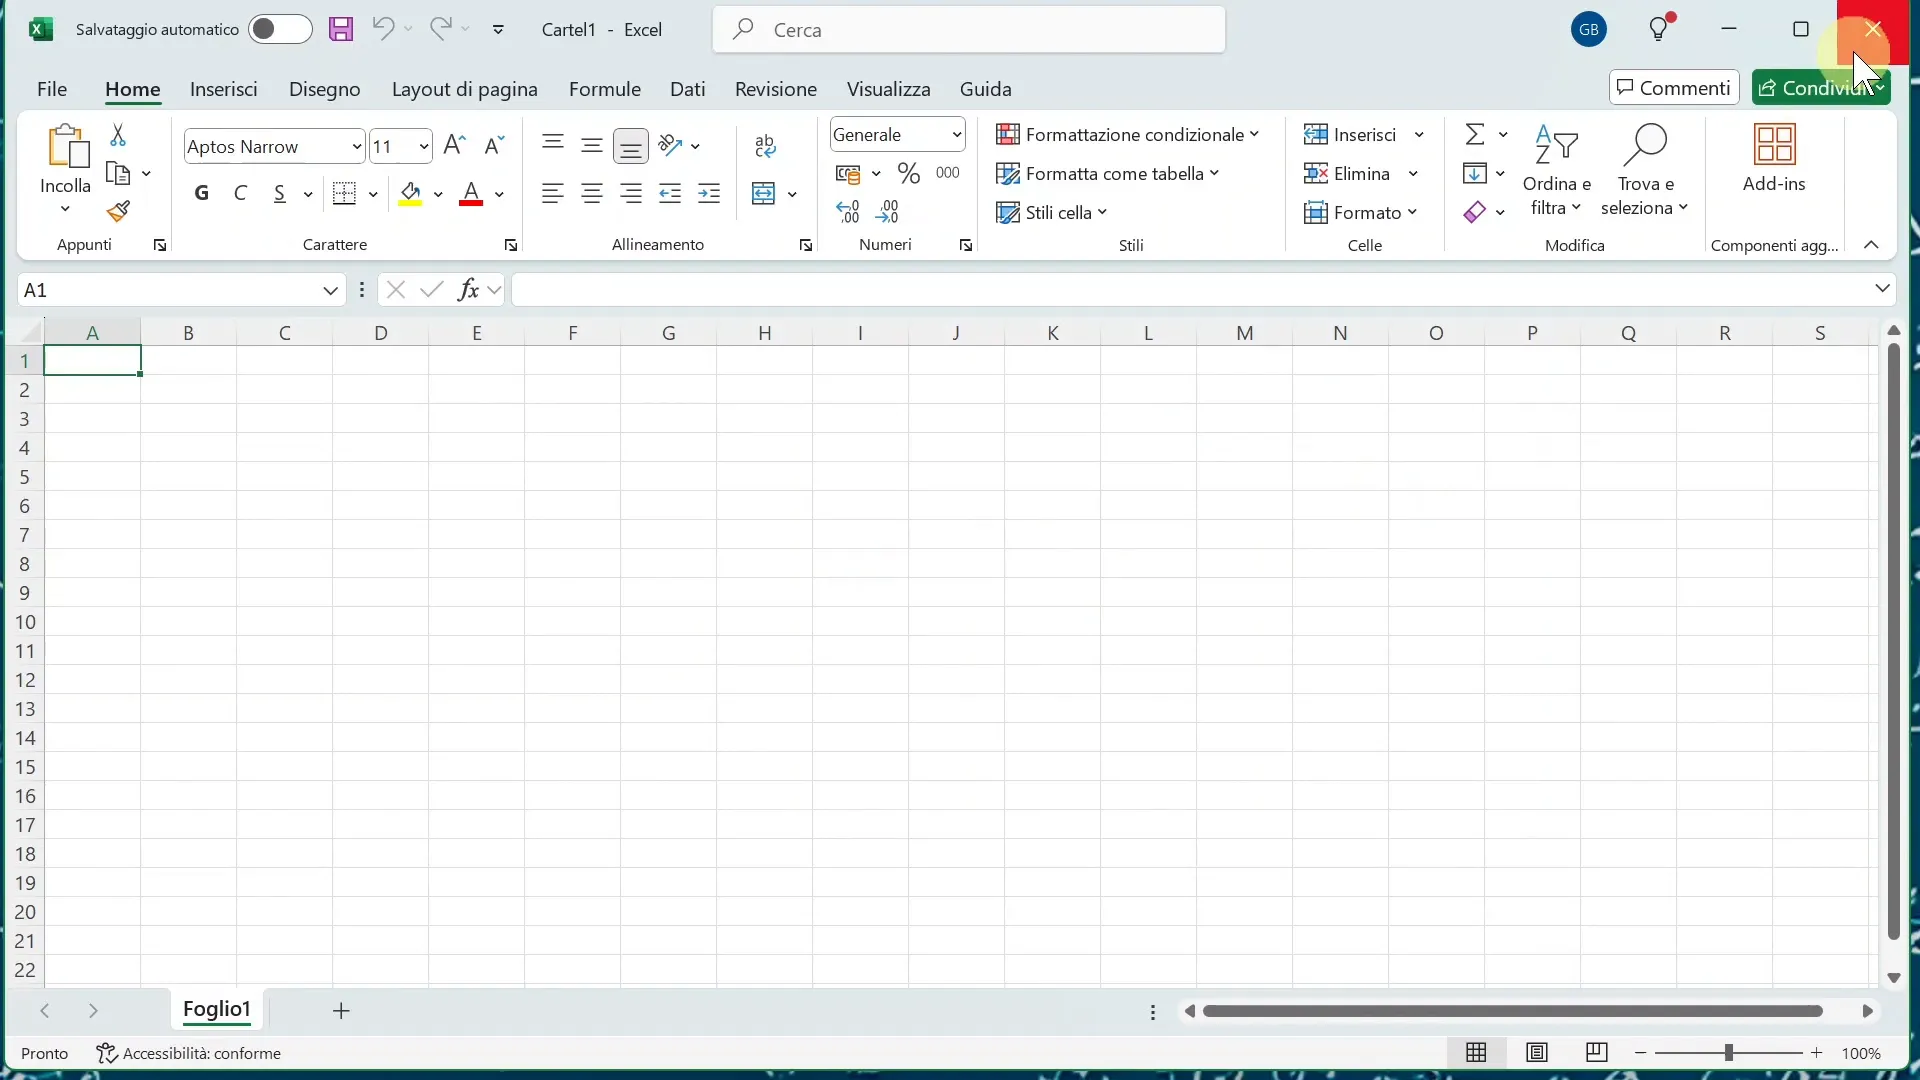
Task: Open the Aptos Narrow font dropdown
Action: pos(357,147)
